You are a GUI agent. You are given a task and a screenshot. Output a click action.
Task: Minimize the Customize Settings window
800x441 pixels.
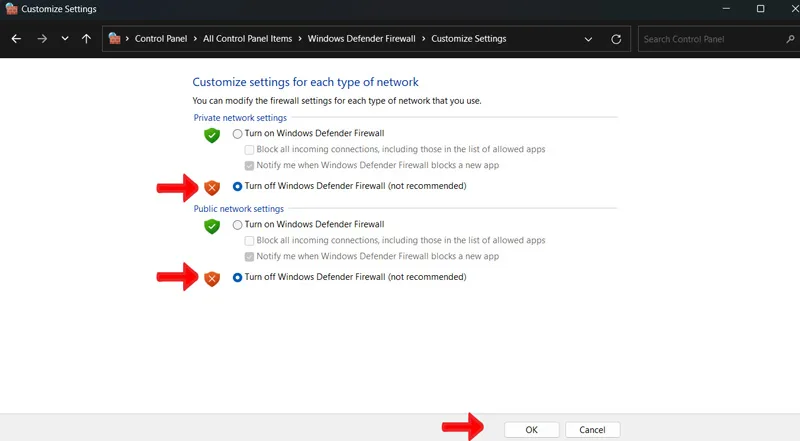tap(726, 9)
